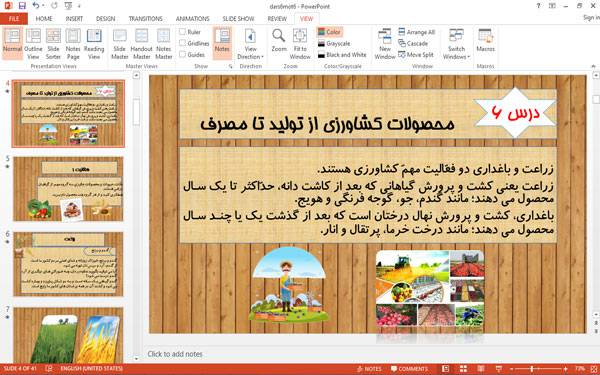
Task: Open Ribbon Display Options
Action: pyautogui.click(x=552, y=6)
